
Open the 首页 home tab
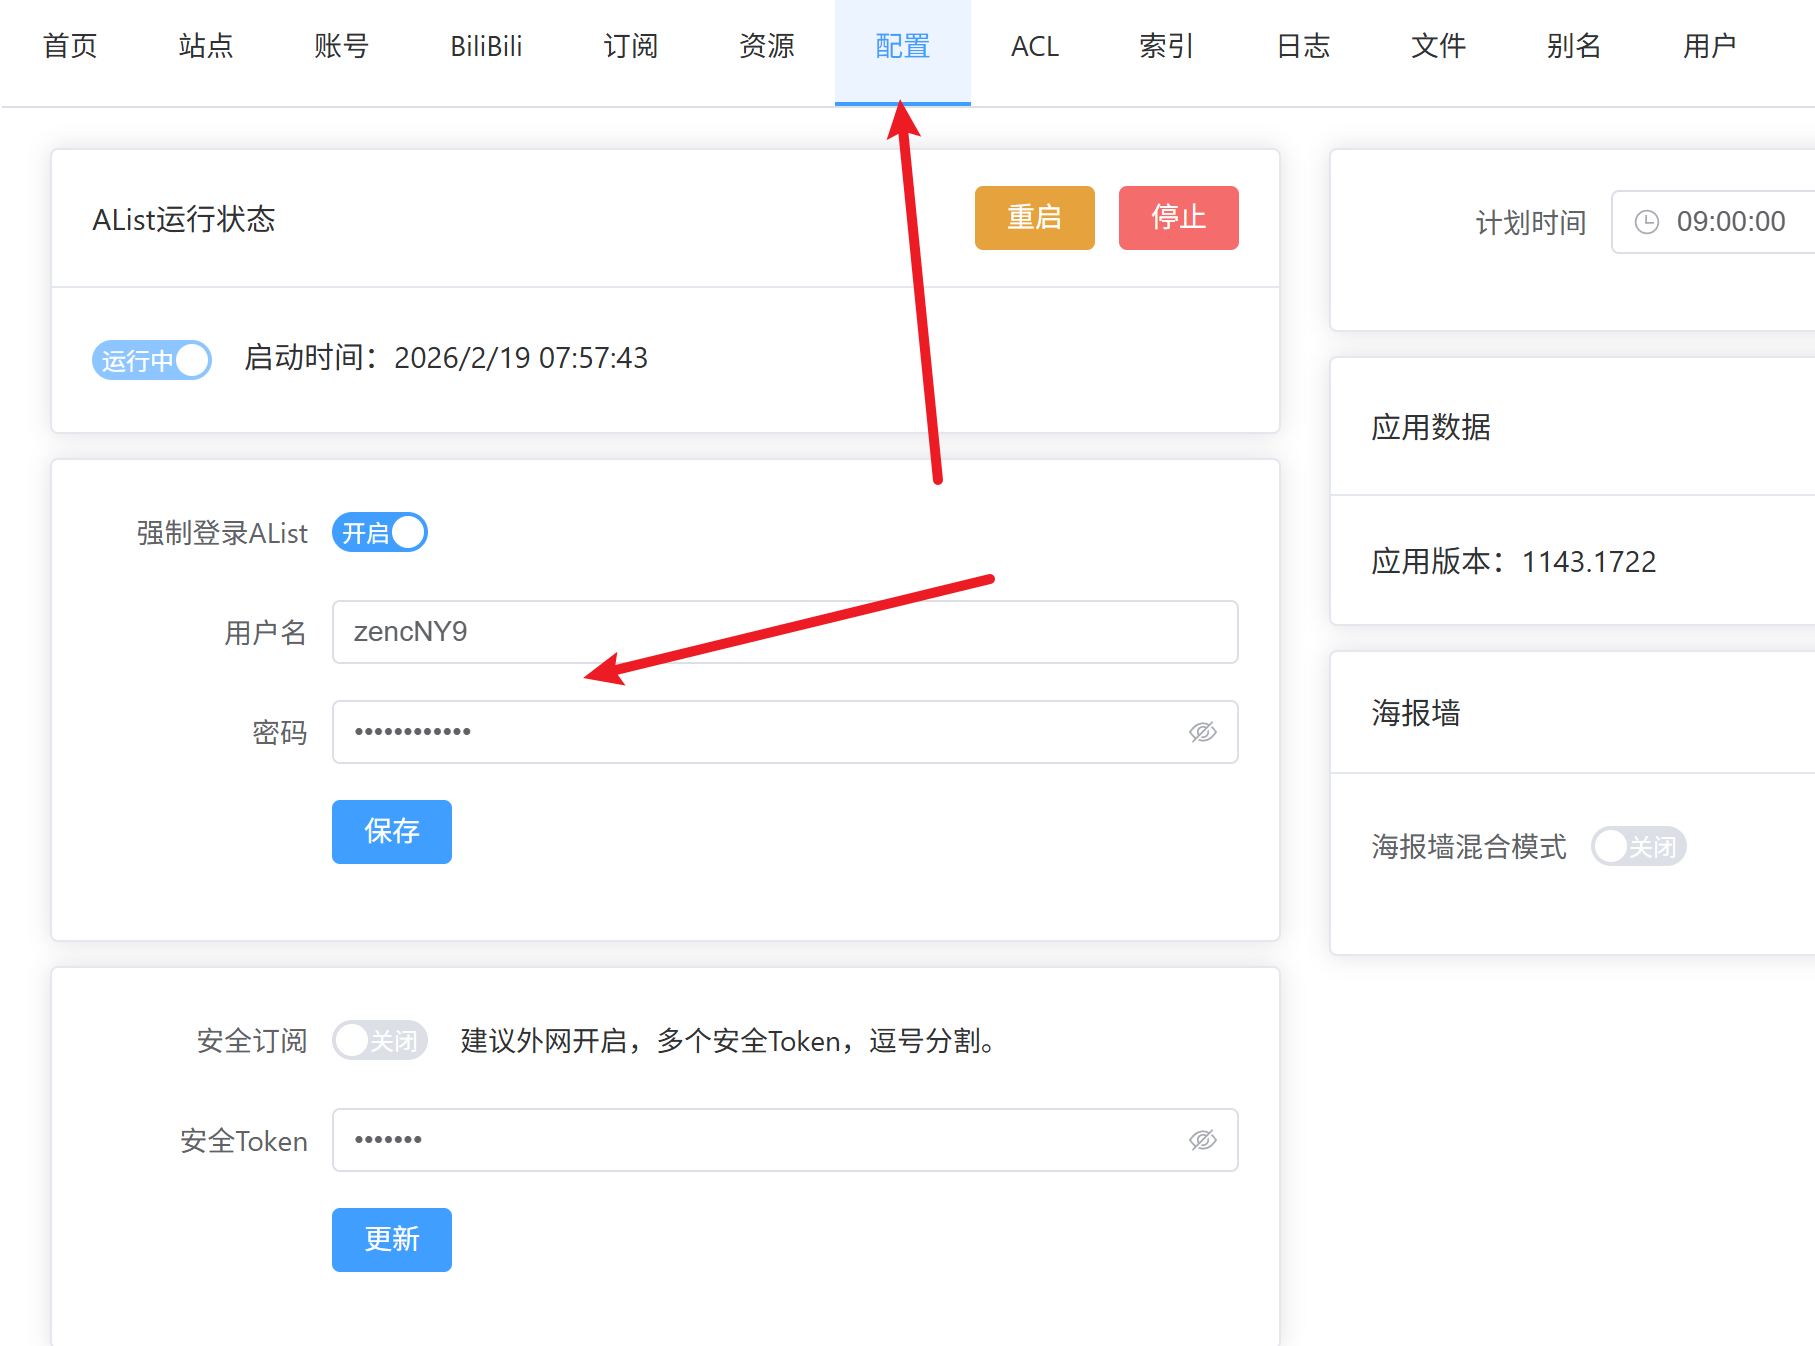click(70, 47)
